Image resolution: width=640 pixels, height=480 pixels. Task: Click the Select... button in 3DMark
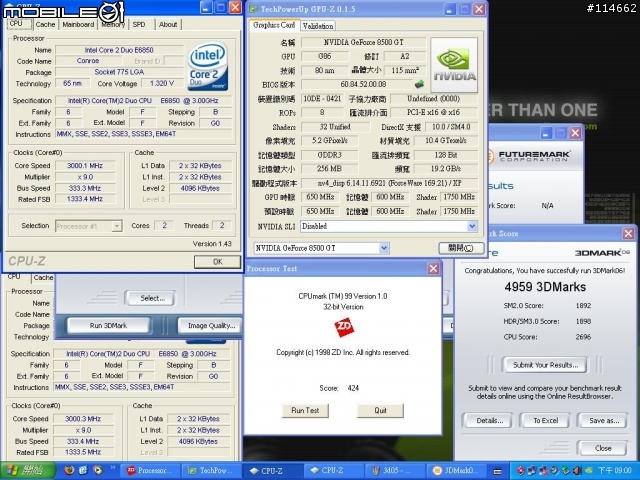(x=152, y=298)
